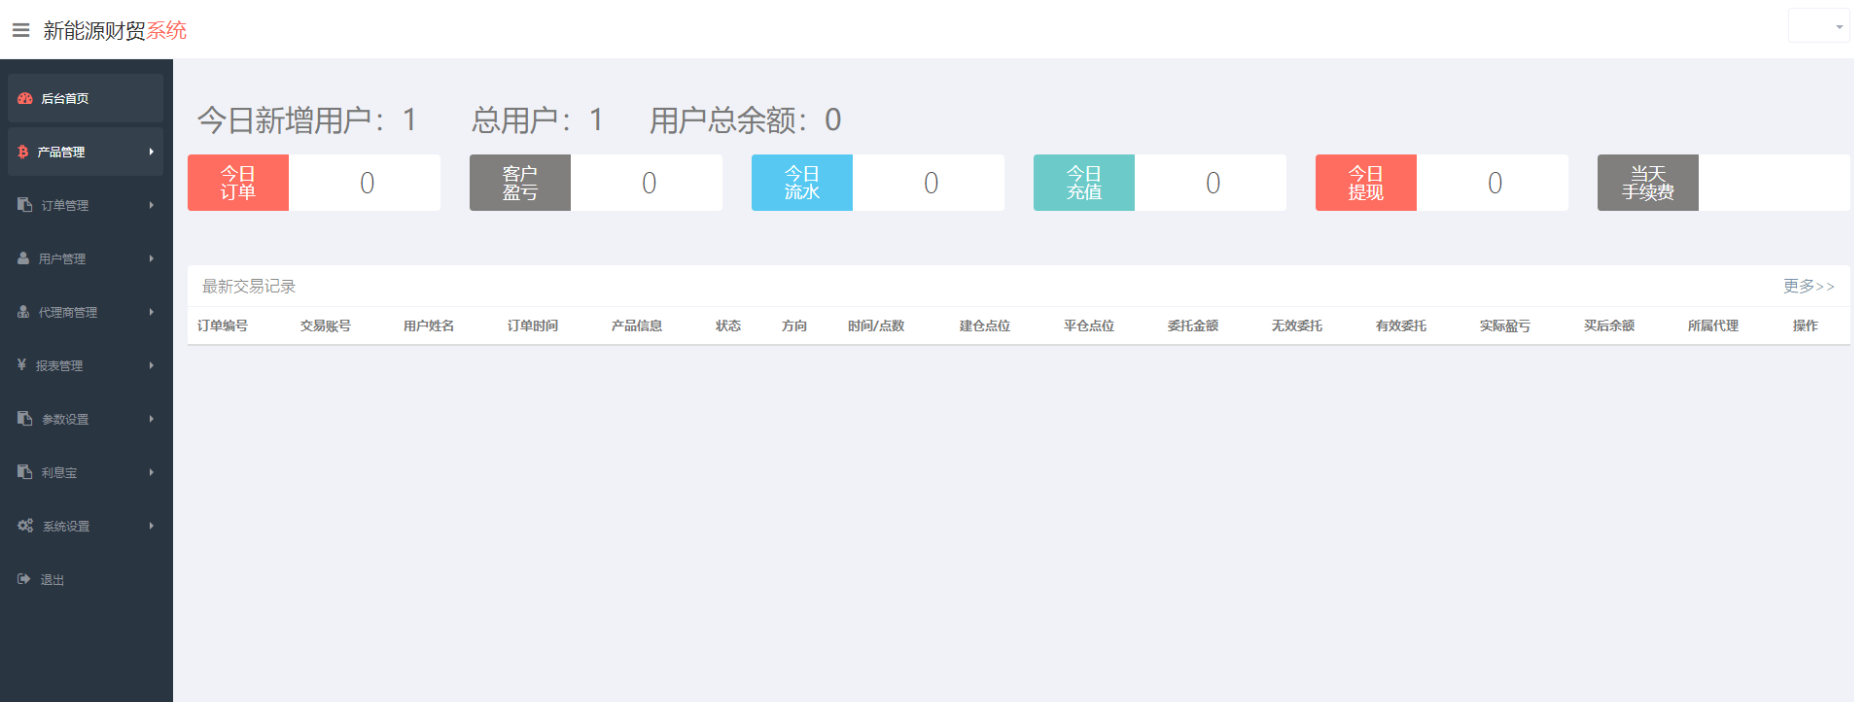Click the 操作 column header

pyautogui.click(x=1805, y=326)
